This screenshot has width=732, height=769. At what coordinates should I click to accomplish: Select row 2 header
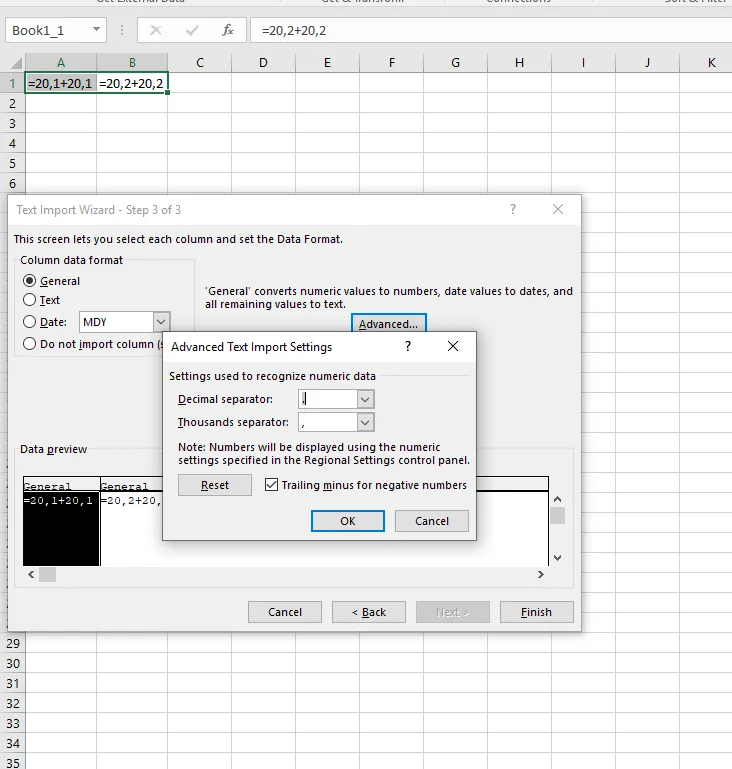point(13,103)
